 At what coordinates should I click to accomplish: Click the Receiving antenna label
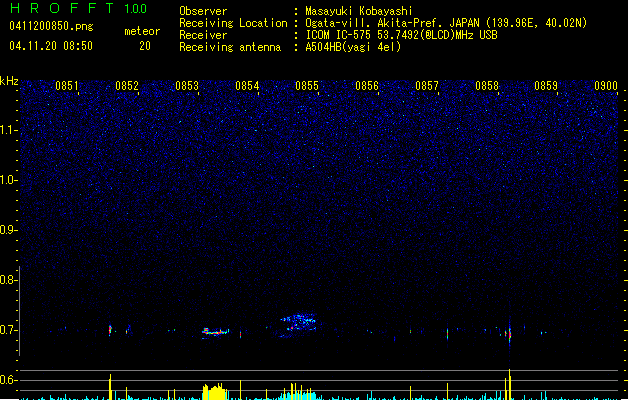[230, 47]
